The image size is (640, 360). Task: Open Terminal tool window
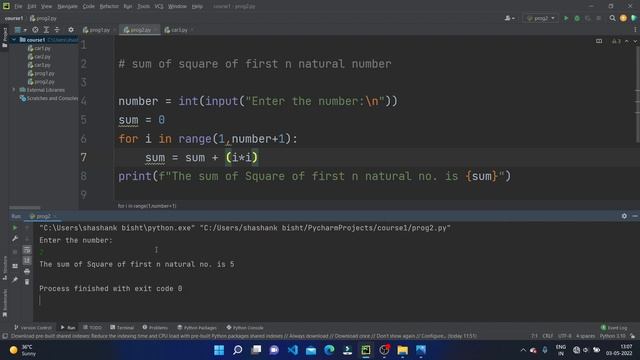click(122, 327)
